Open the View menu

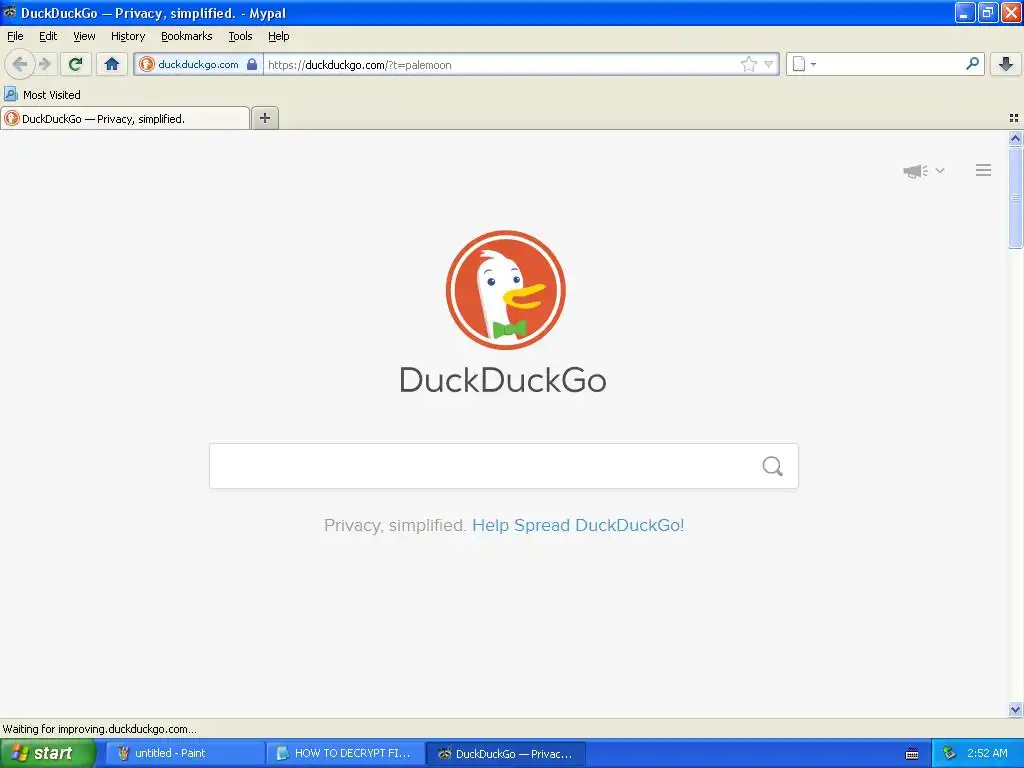[x=84, y=36]
